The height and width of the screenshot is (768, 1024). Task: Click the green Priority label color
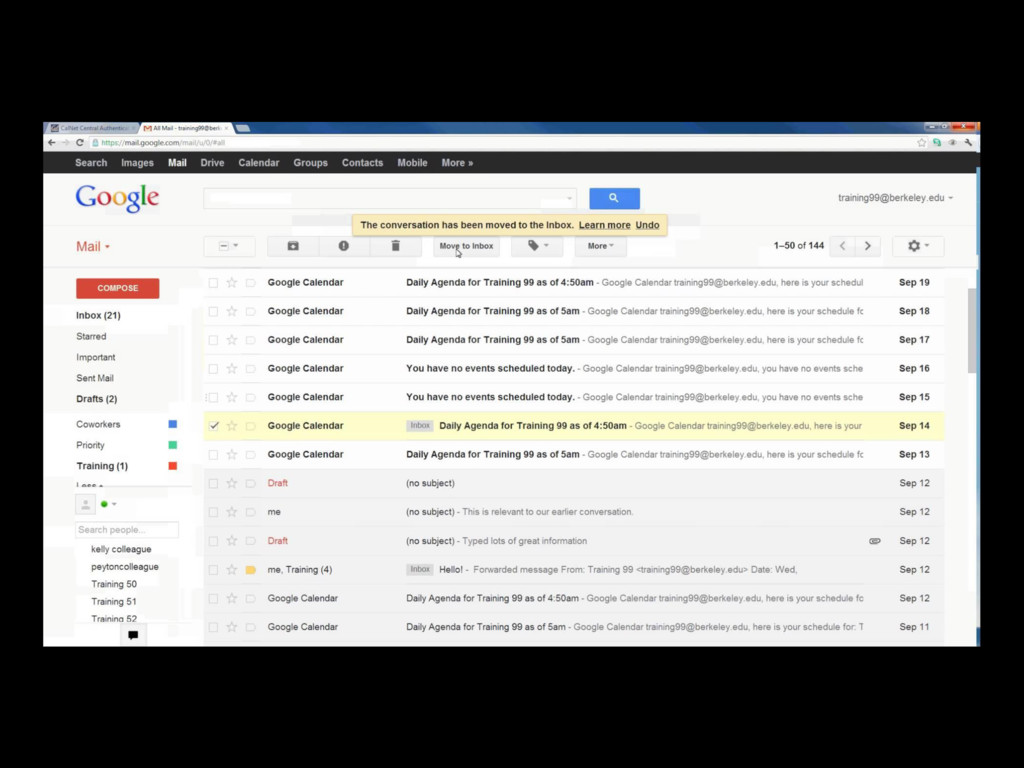(172, 445)
